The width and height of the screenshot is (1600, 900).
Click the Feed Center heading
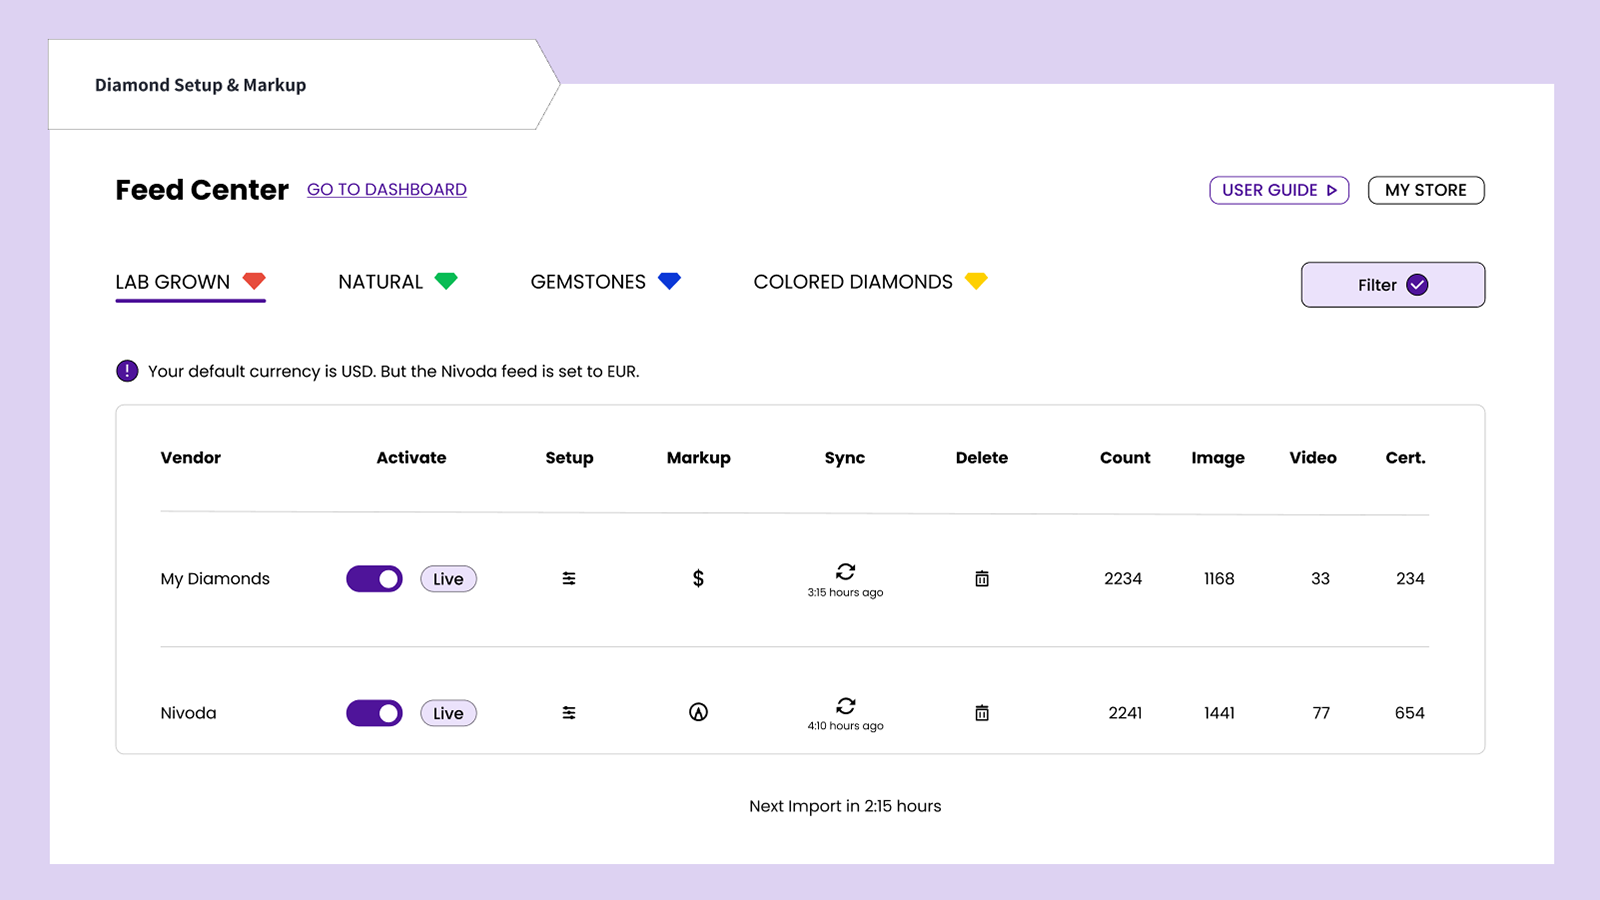(202, 190)
